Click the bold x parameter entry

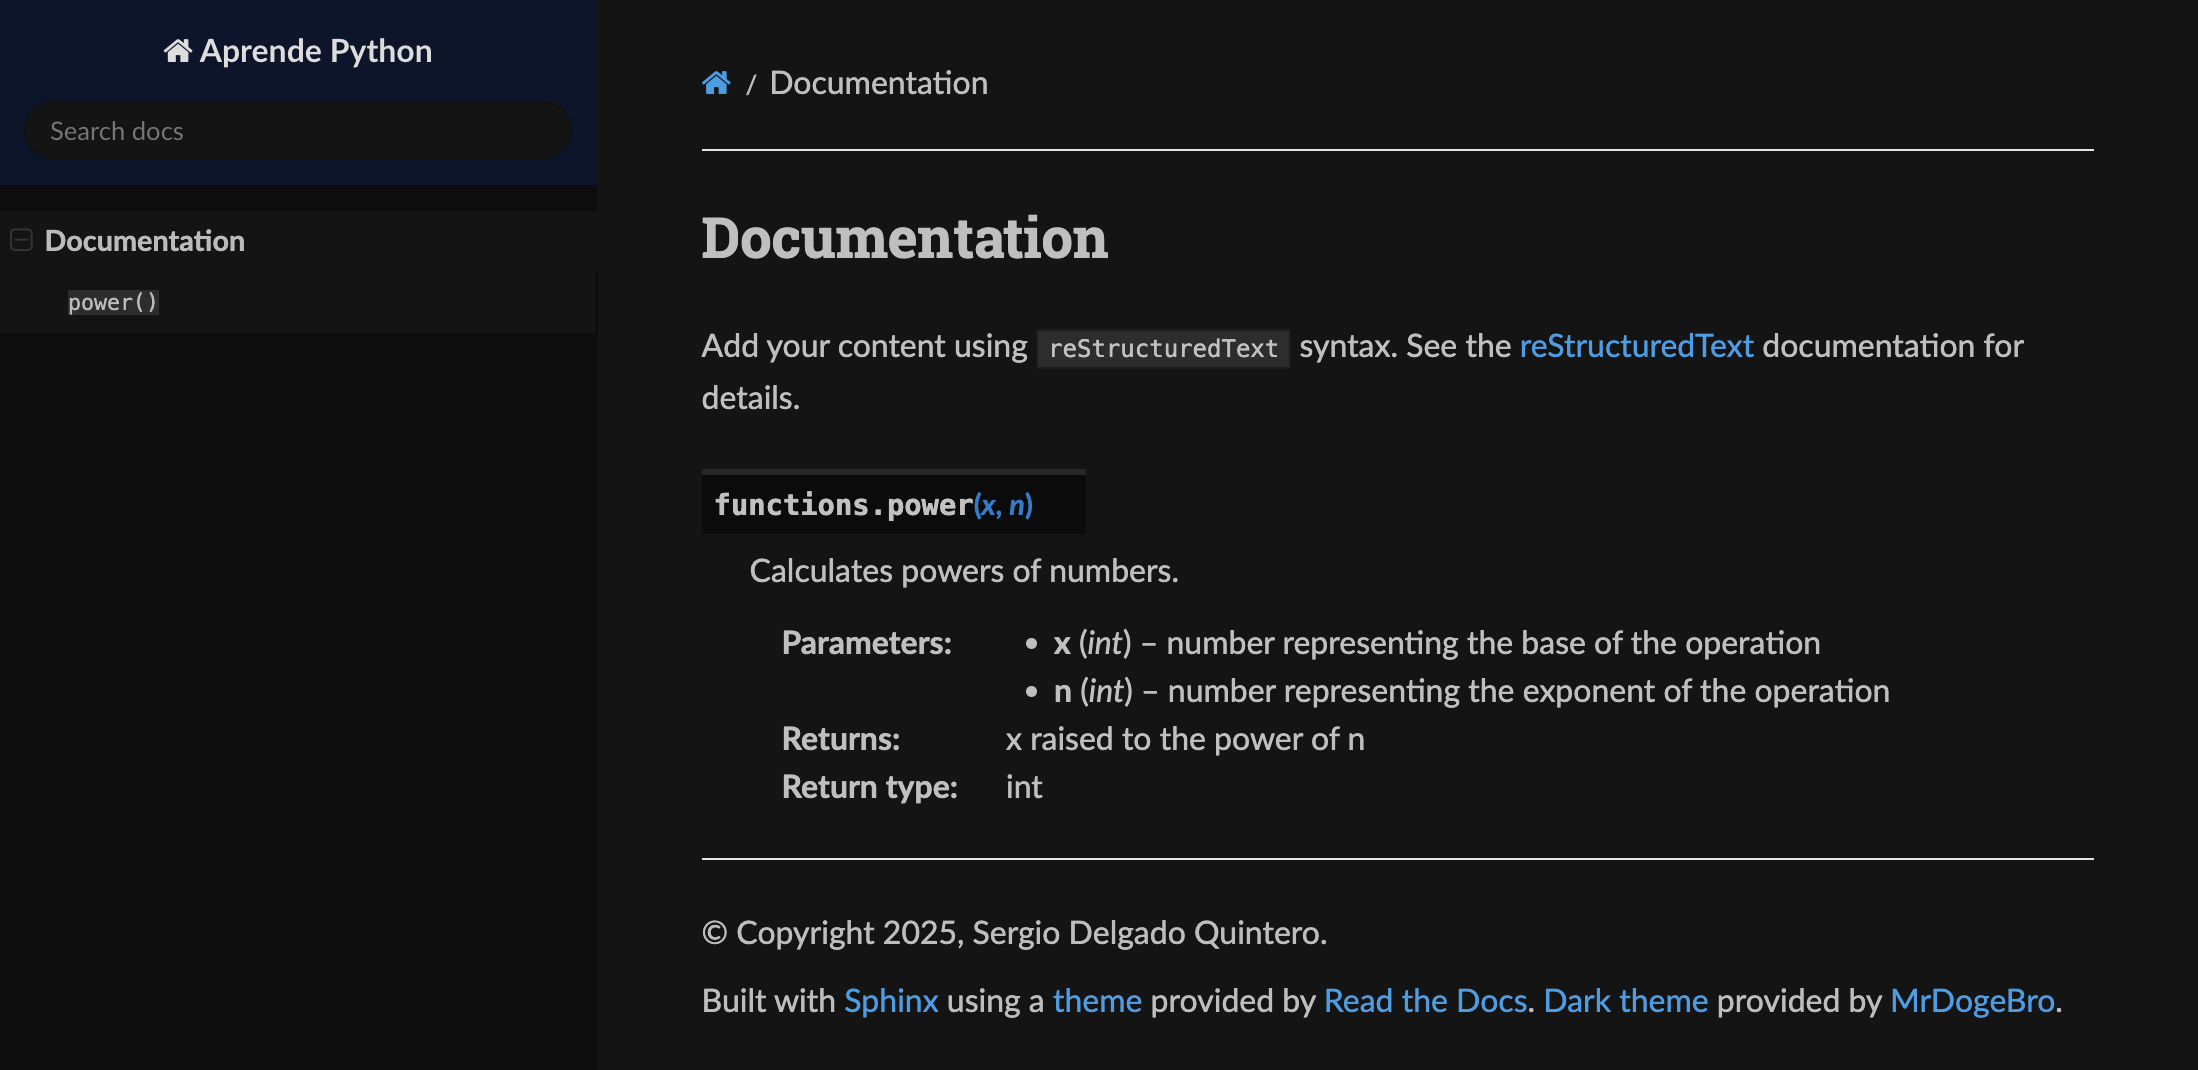(x=1062, y=643)
